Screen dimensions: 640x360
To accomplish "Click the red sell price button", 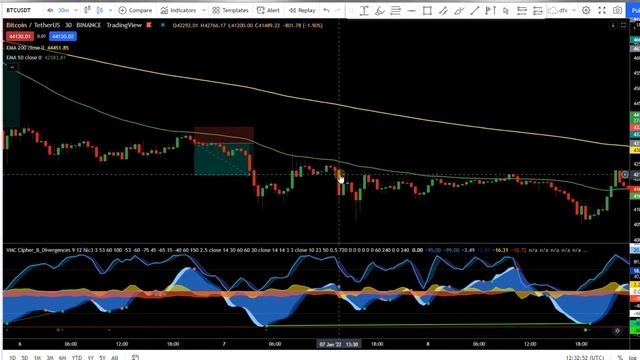I will point(20,36).
